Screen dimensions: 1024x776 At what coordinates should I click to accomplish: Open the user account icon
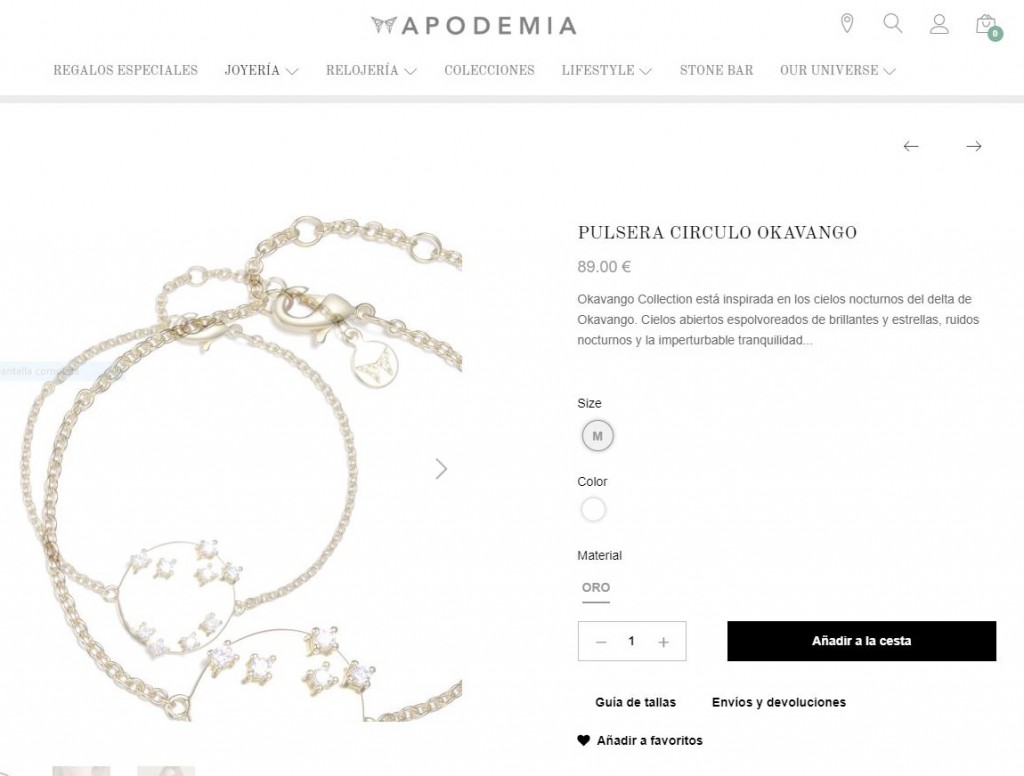coord(939,24)
